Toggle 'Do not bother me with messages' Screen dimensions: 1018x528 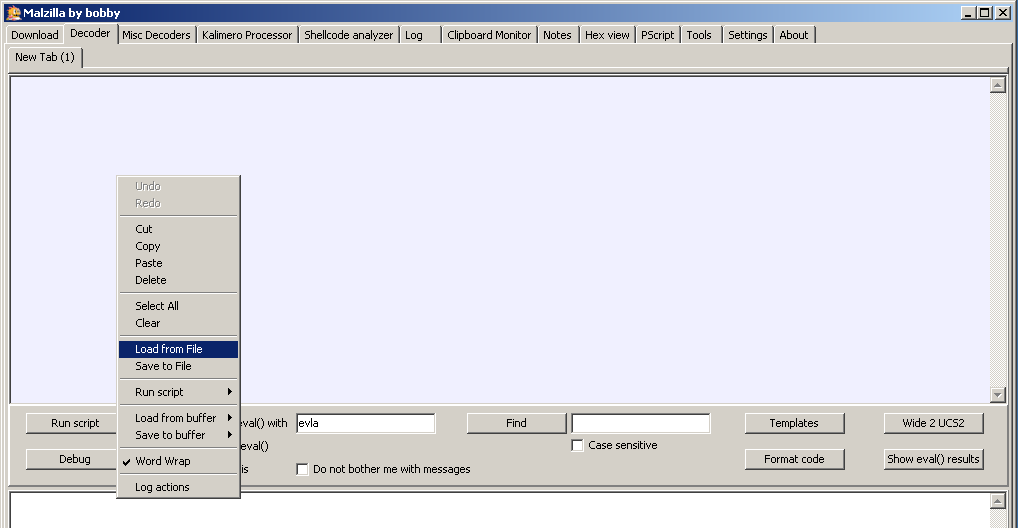pyautogui.click(x=303, y=469)
